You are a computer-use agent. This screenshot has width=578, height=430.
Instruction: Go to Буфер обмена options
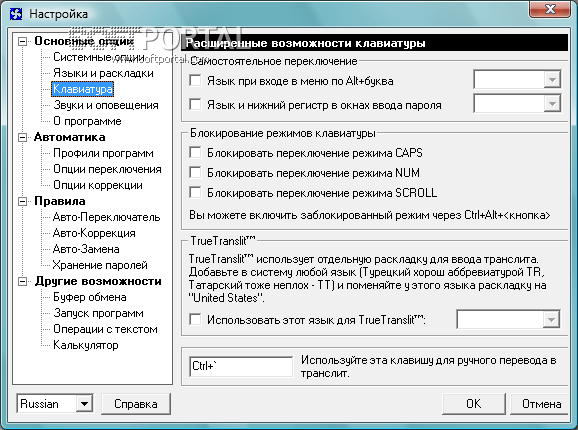90,297
